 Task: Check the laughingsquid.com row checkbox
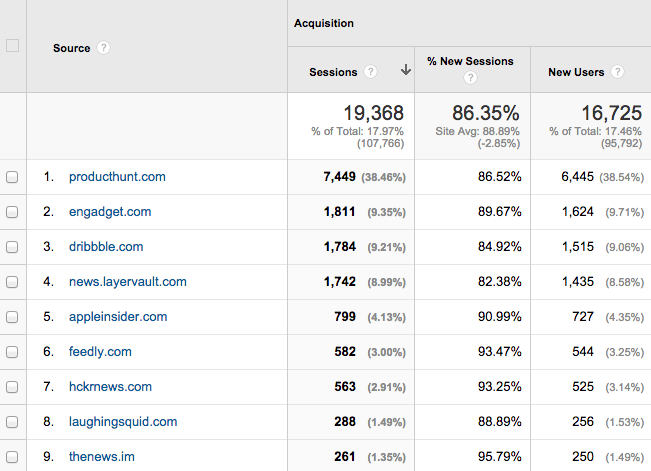[12, 422]
